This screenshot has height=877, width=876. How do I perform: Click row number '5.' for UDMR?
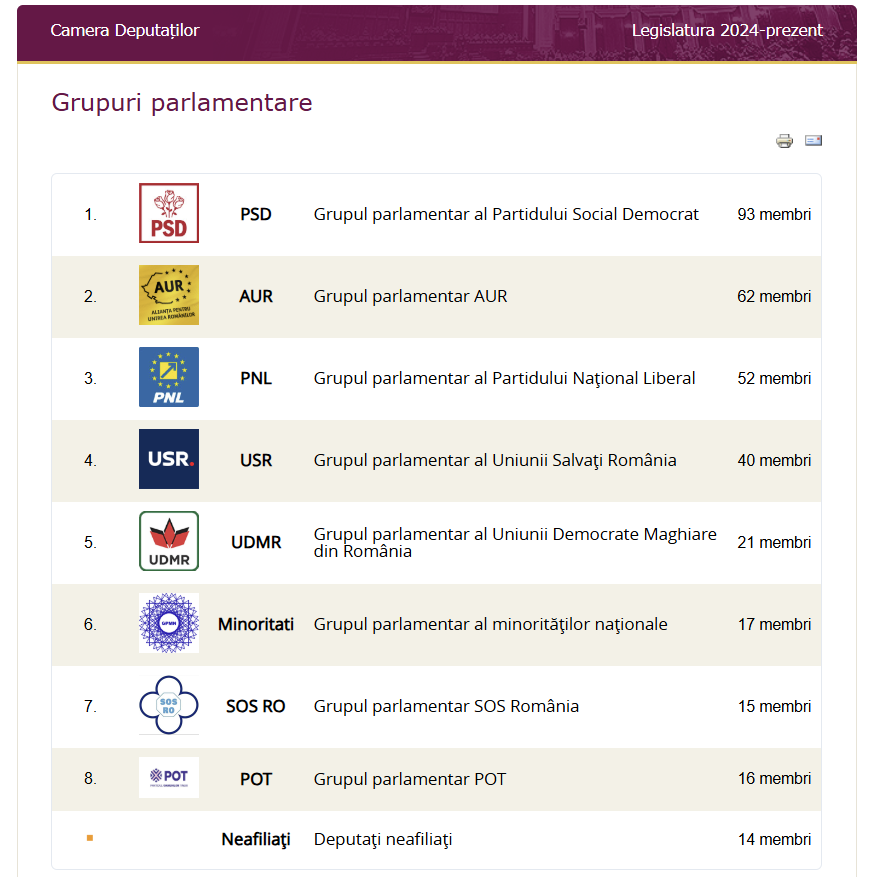[90, 542]
